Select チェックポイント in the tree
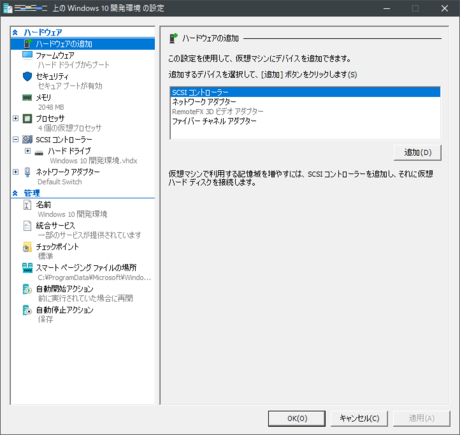This screenshot has height=435, width=460. tap(57, 247)
